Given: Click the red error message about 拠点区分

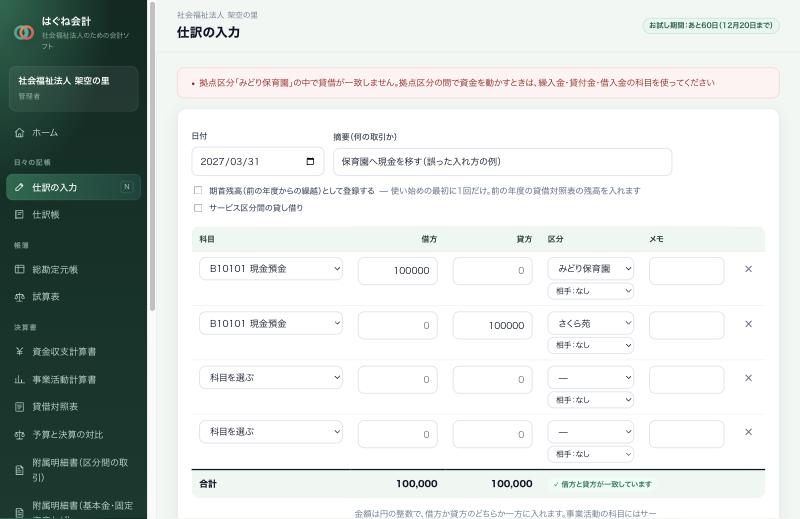Looking at the screenshot, I should point(478,83).
